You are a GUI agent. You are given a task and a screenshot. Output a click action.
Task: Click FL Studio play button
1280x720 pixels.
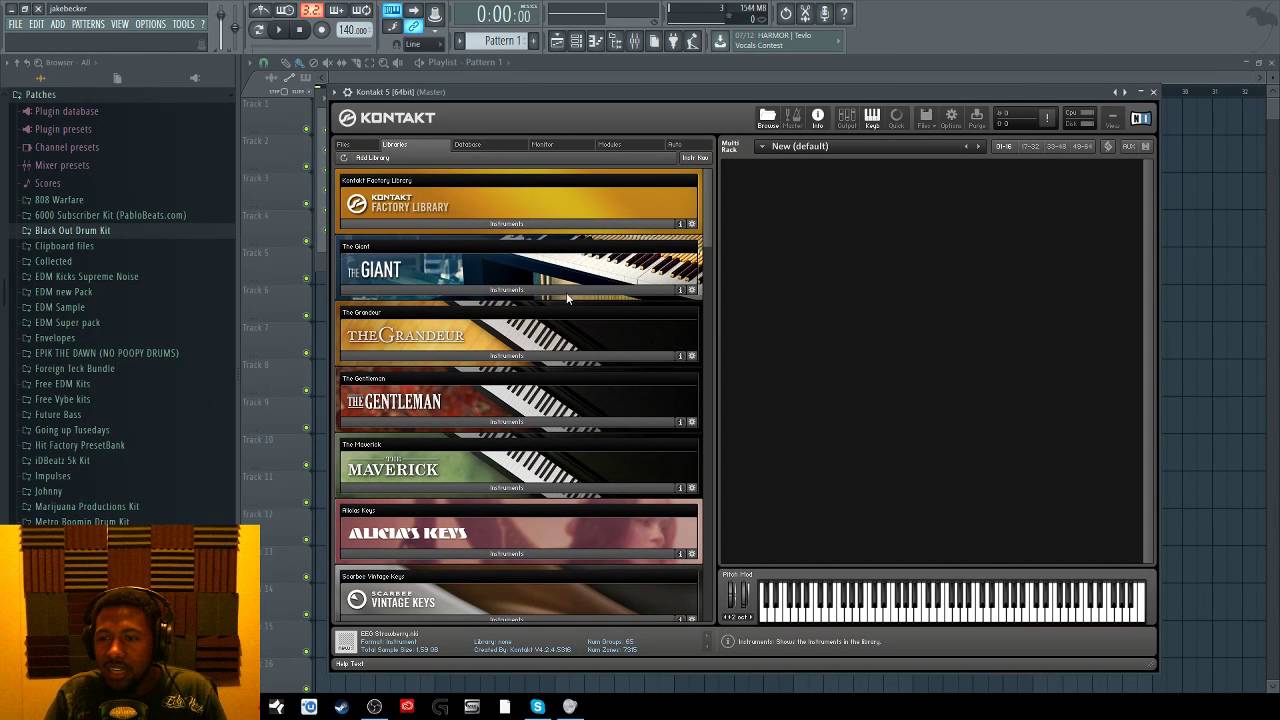279,30
